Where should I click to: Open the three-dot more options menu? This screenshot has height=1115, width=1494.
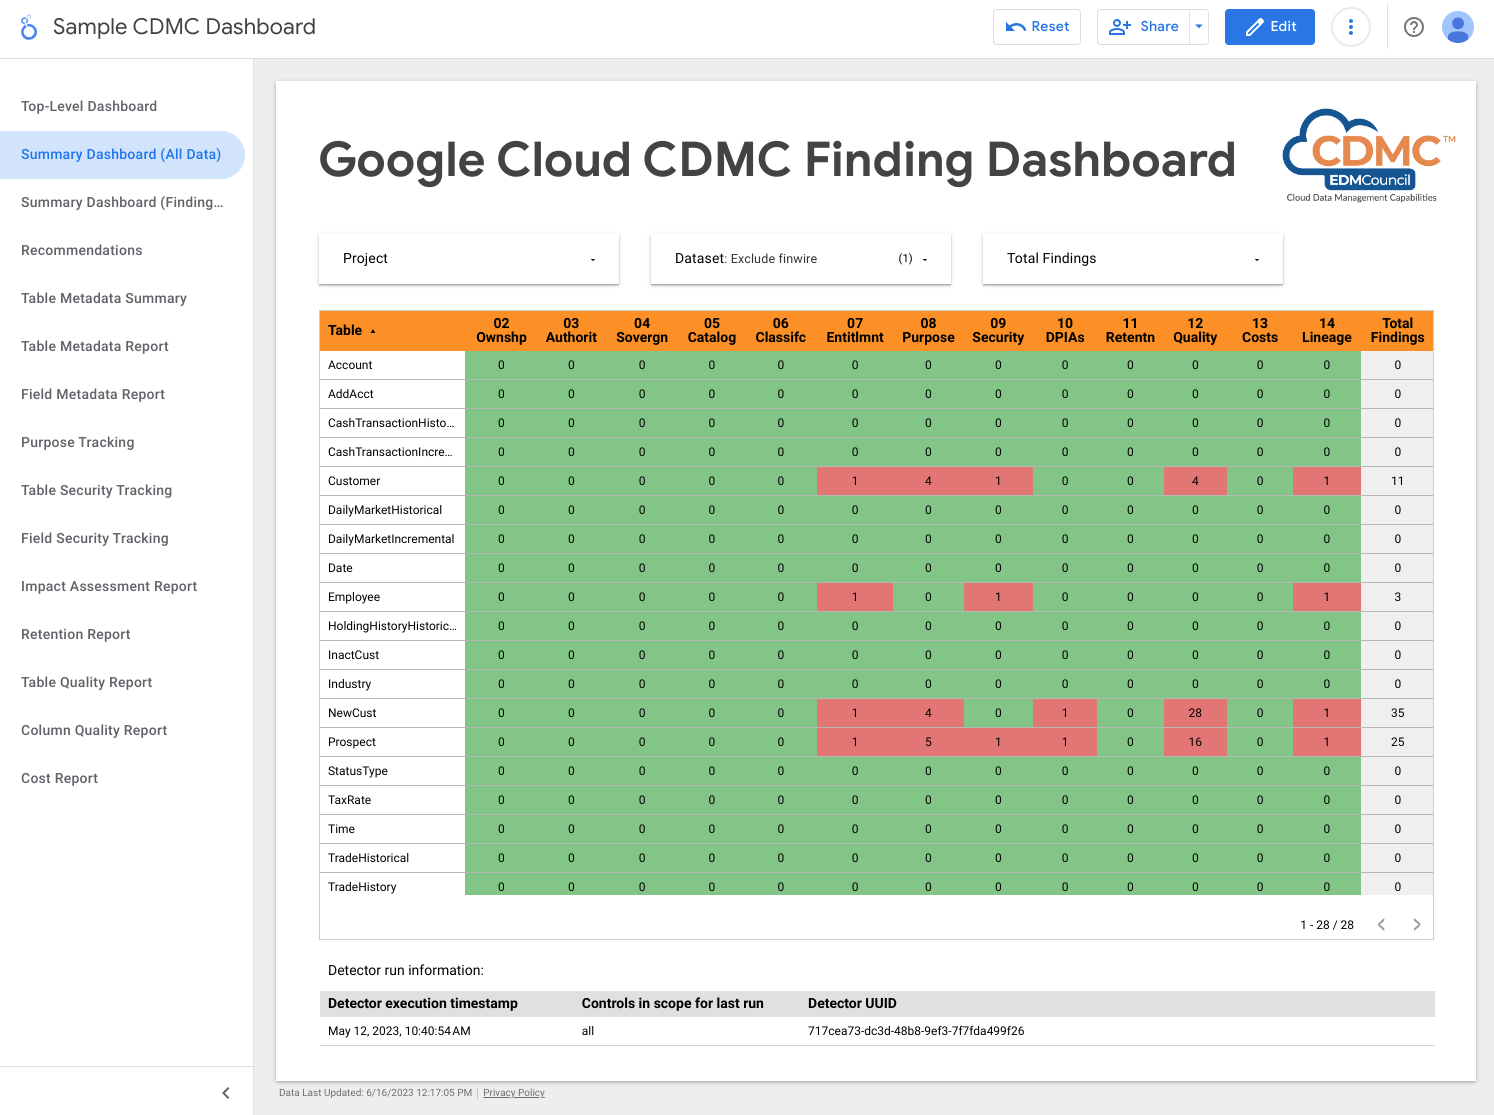[1350, 27]
